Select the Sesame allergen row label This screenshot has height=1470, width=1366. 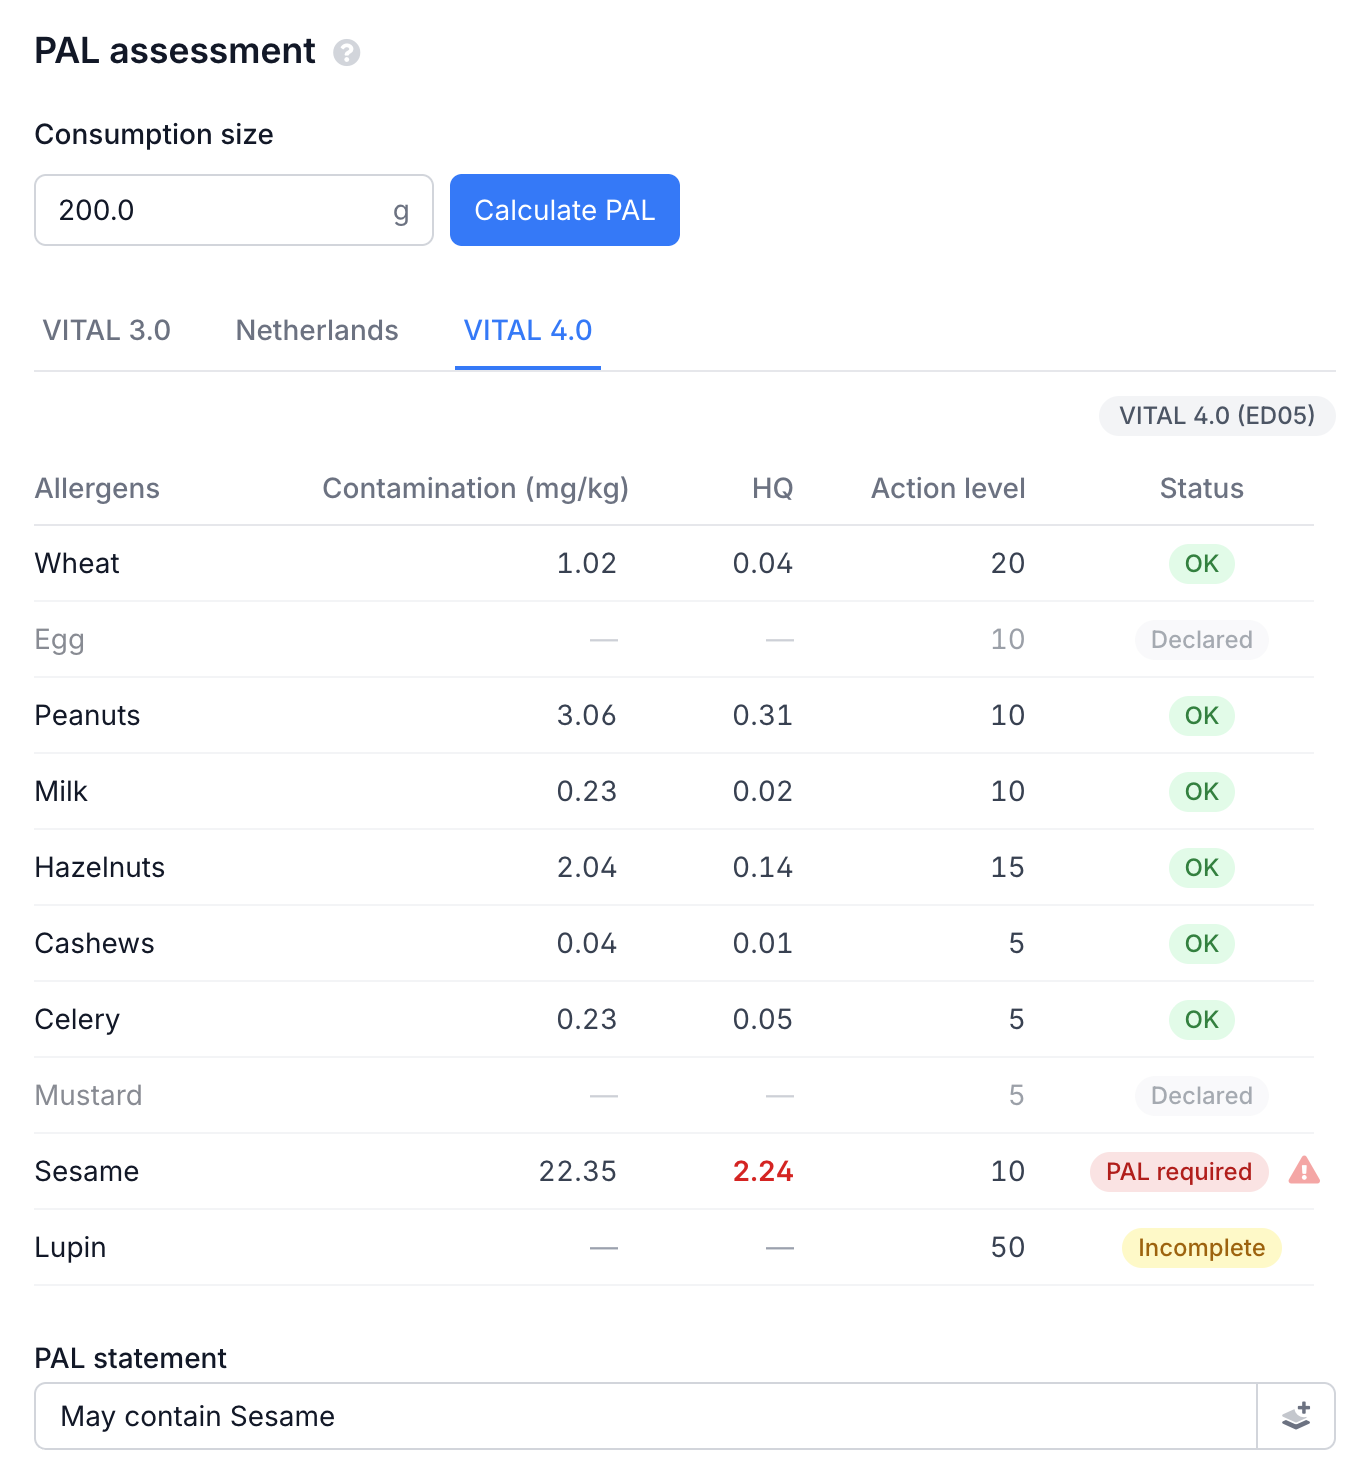87,1171
